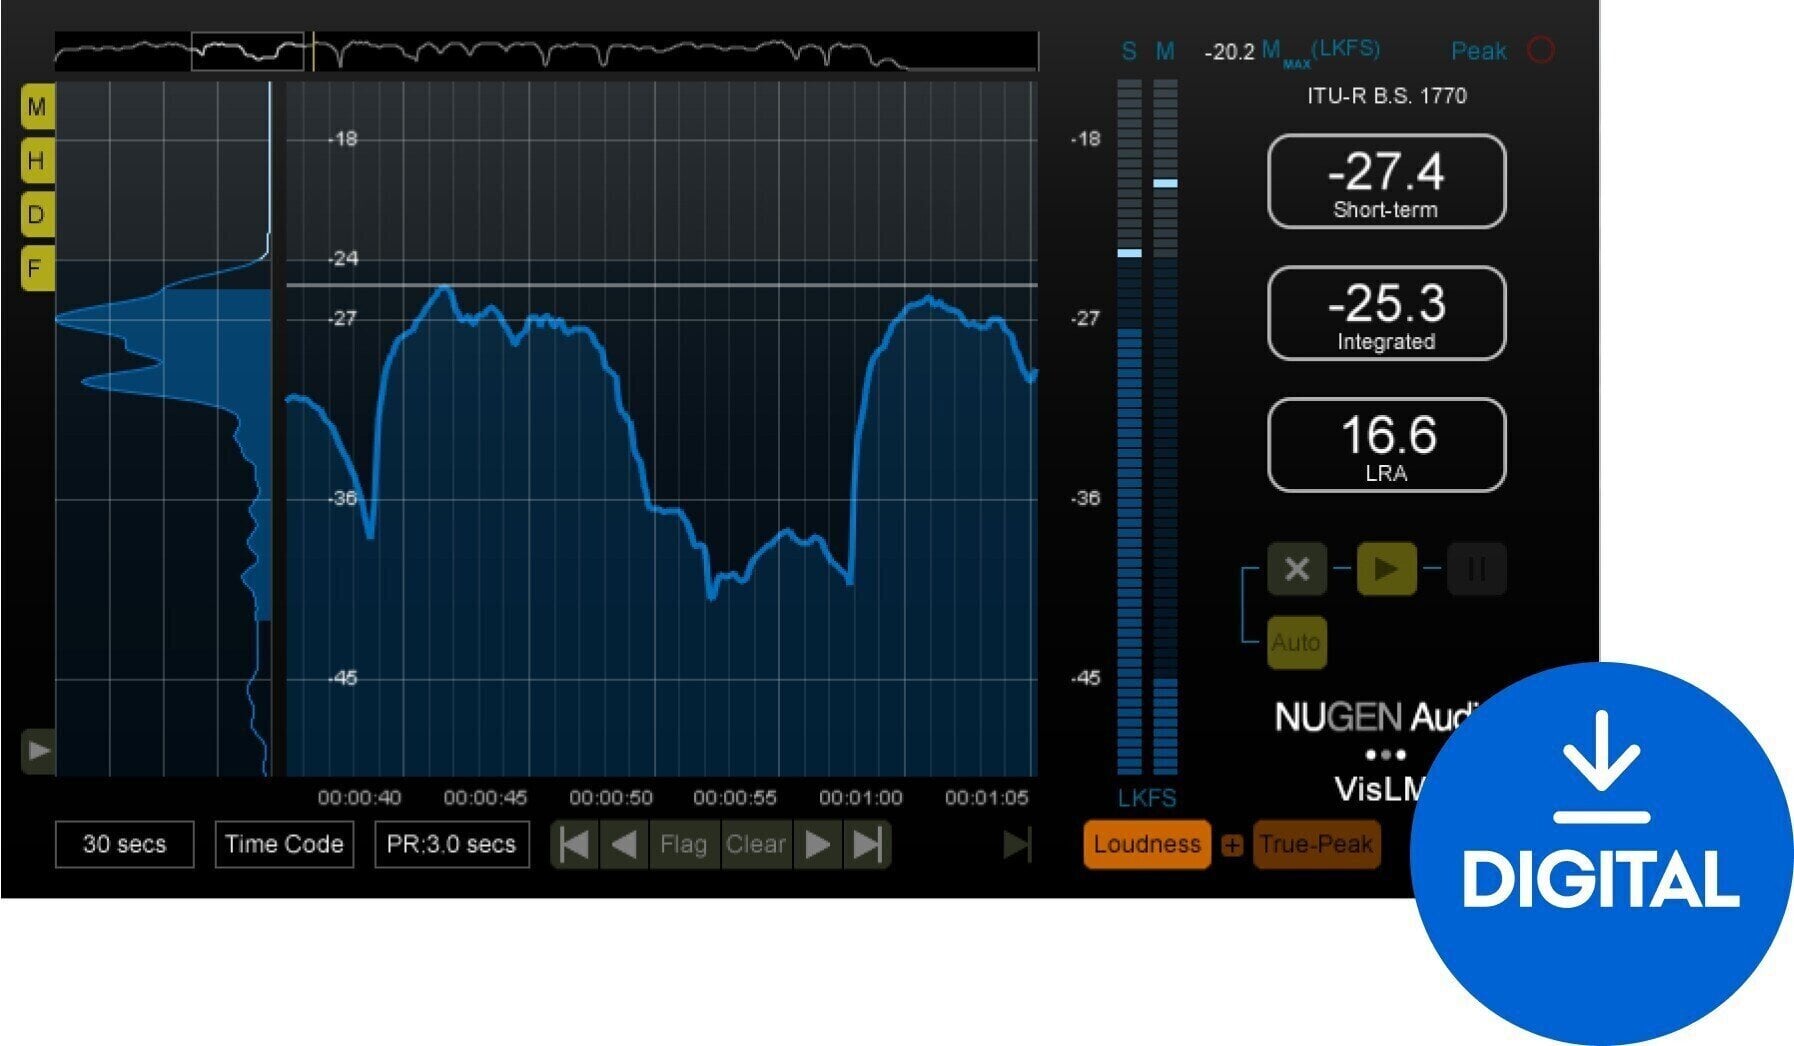The width and height of the screenshot is (1794, 1046).
Task: Open the Time Code display selector
Action: pyautogui.click(x=283, y=845)
